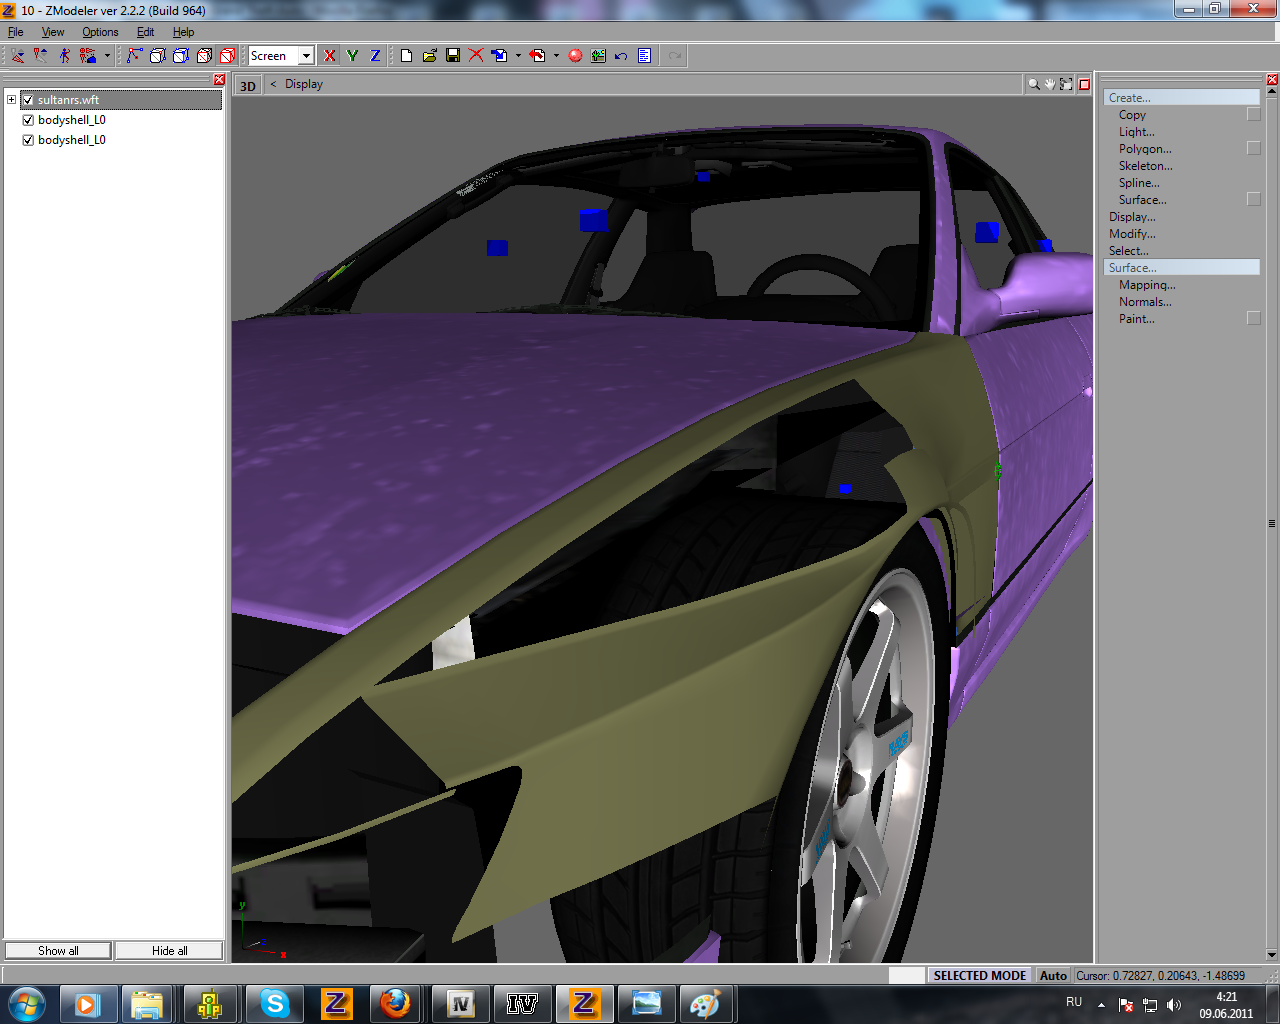Image resolution: width=1280 pixels, height=1024 pixels.
Task: Click the save floppy disk icon
Action: click(x=453, y=56)
